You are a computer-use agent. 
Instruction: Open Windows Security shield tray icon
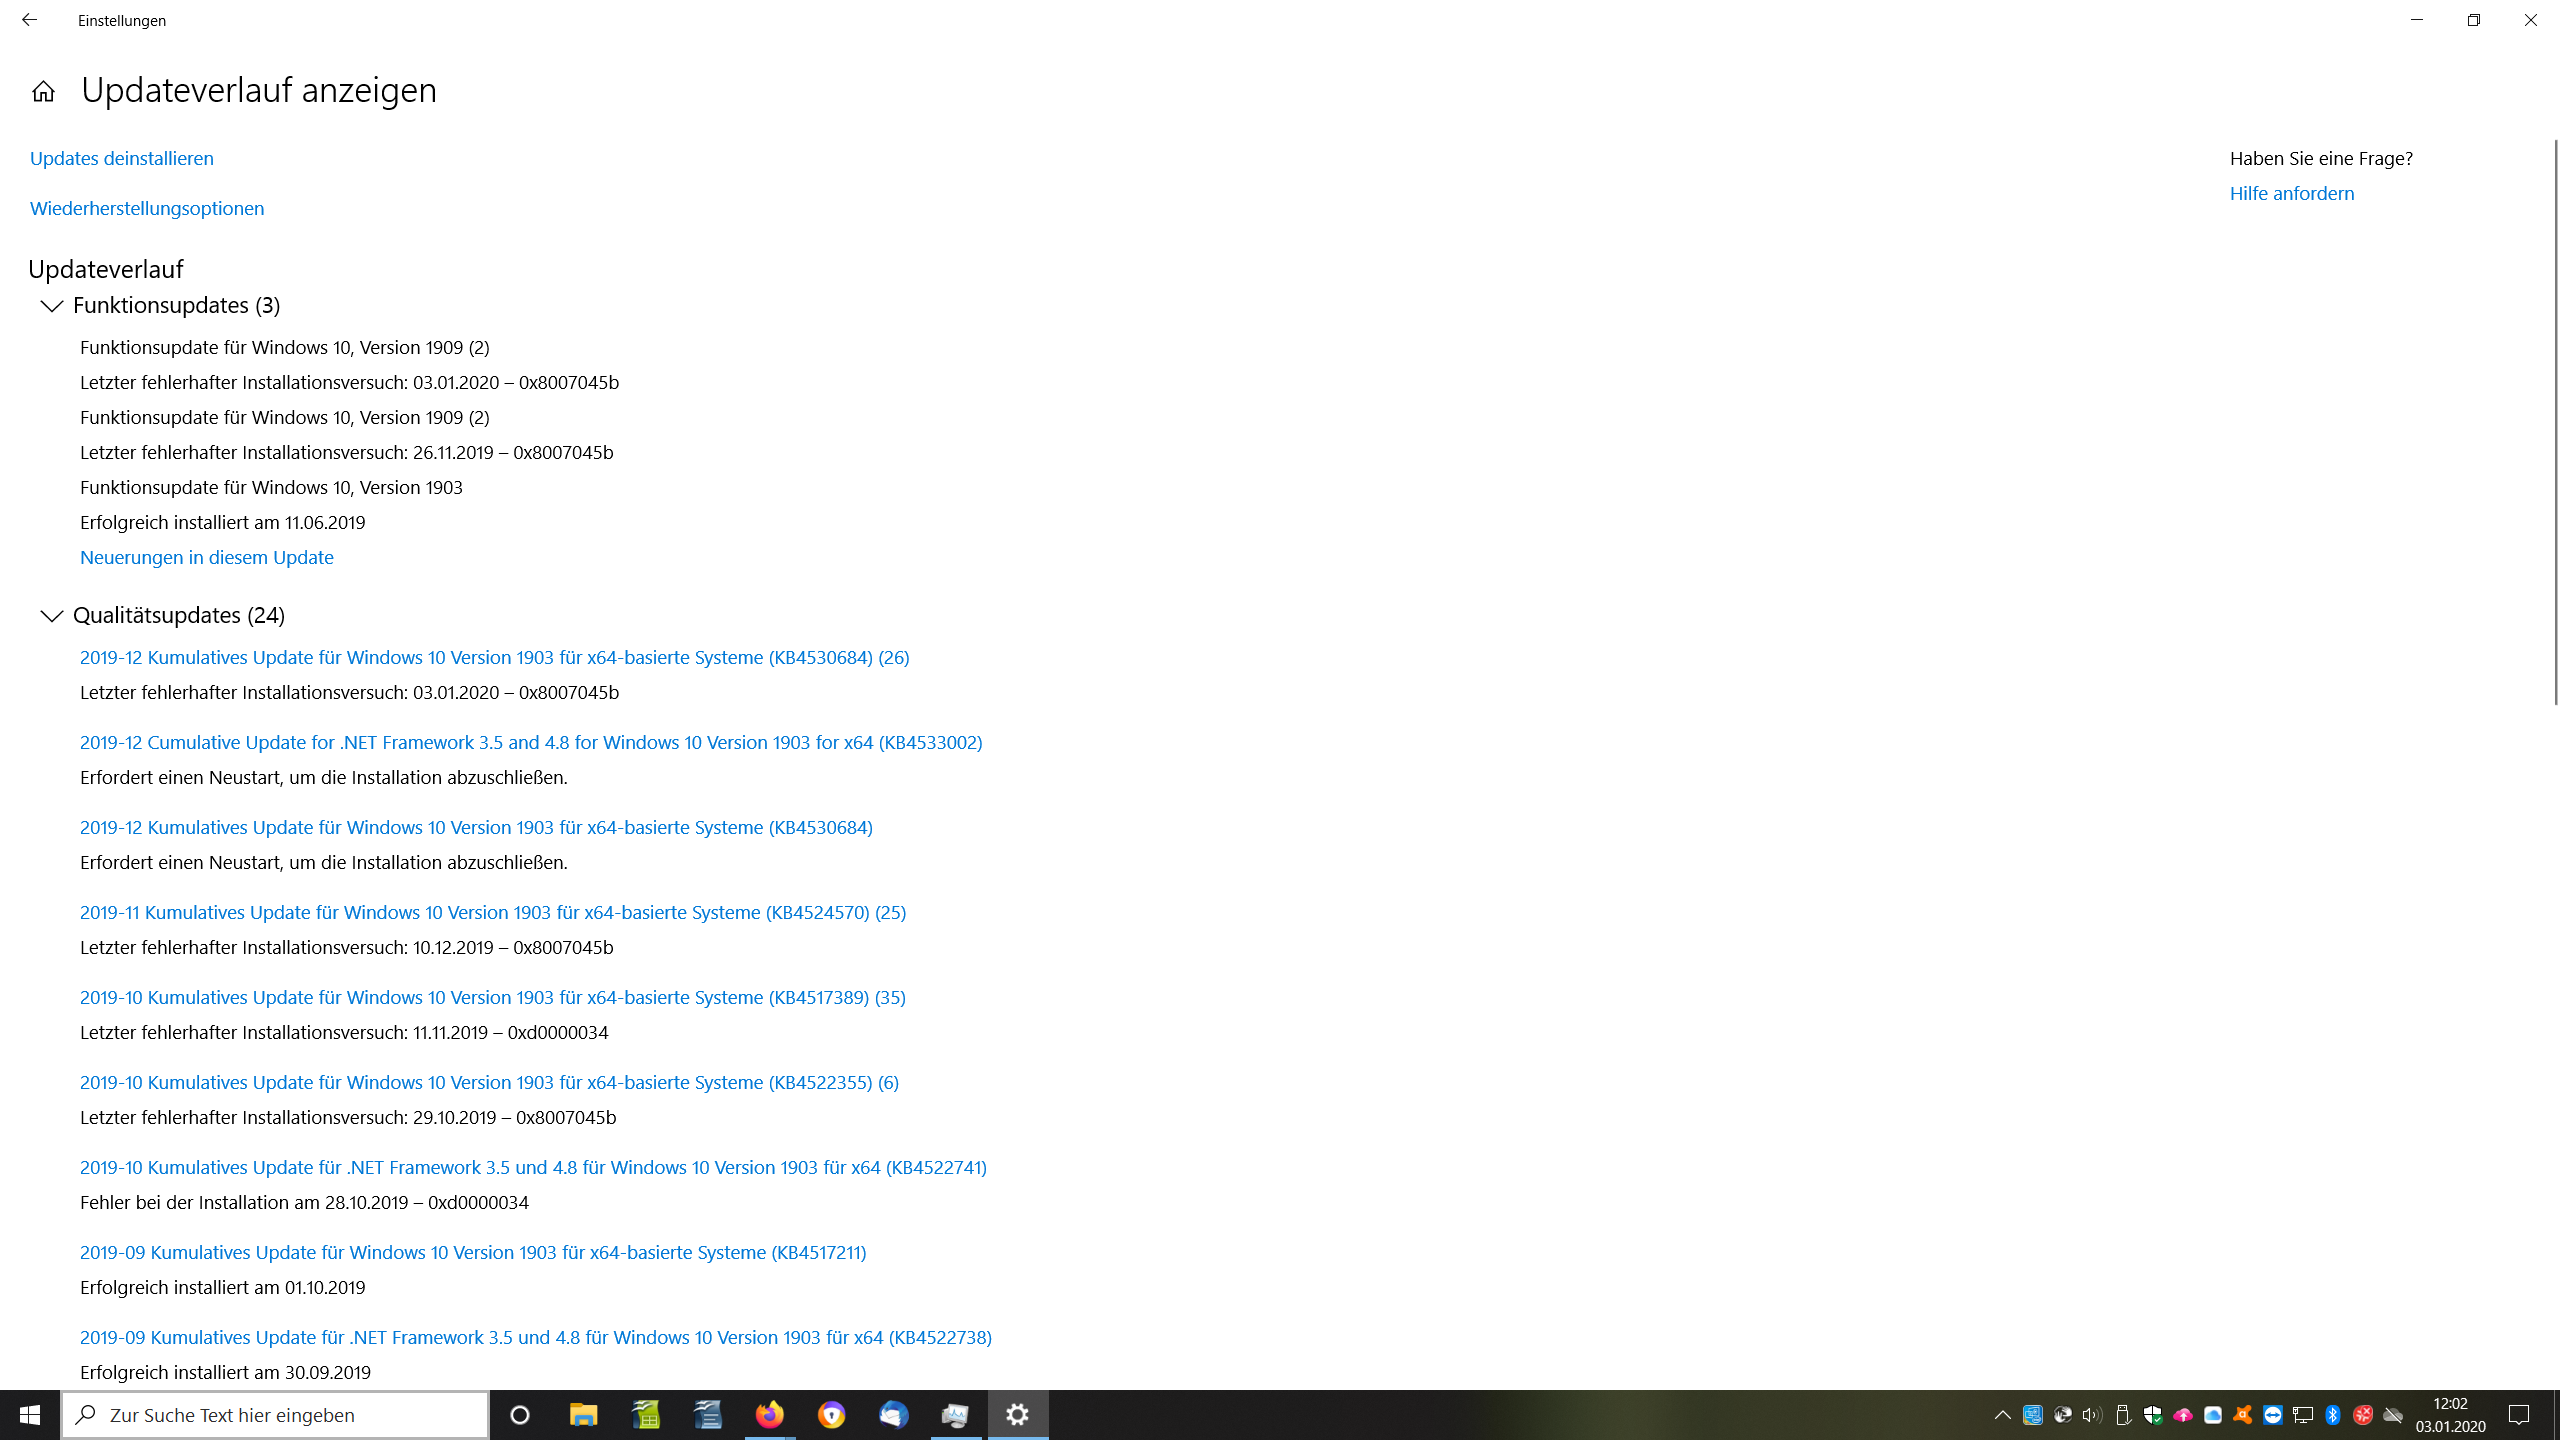coord(2152,1414)
